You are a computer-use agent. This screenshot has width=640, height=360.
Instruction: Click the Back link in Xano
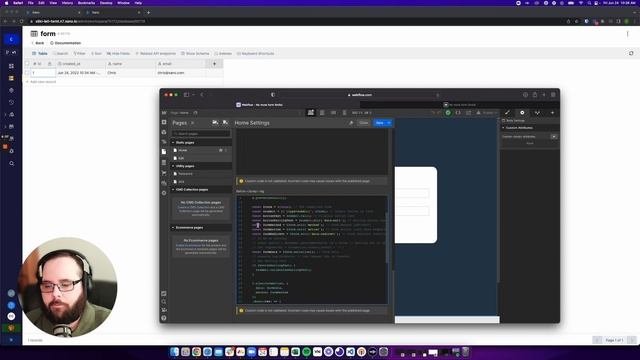click(x=38, y=43)
